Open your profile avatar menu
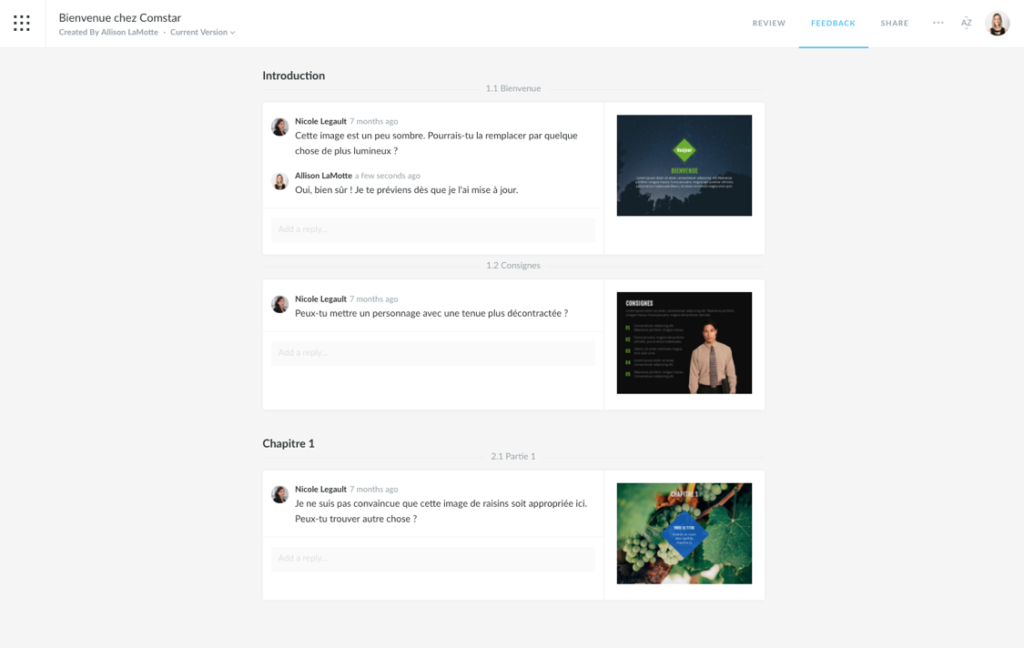Image resolution: width=1024 pixels, height=648 pixels. 996,22
